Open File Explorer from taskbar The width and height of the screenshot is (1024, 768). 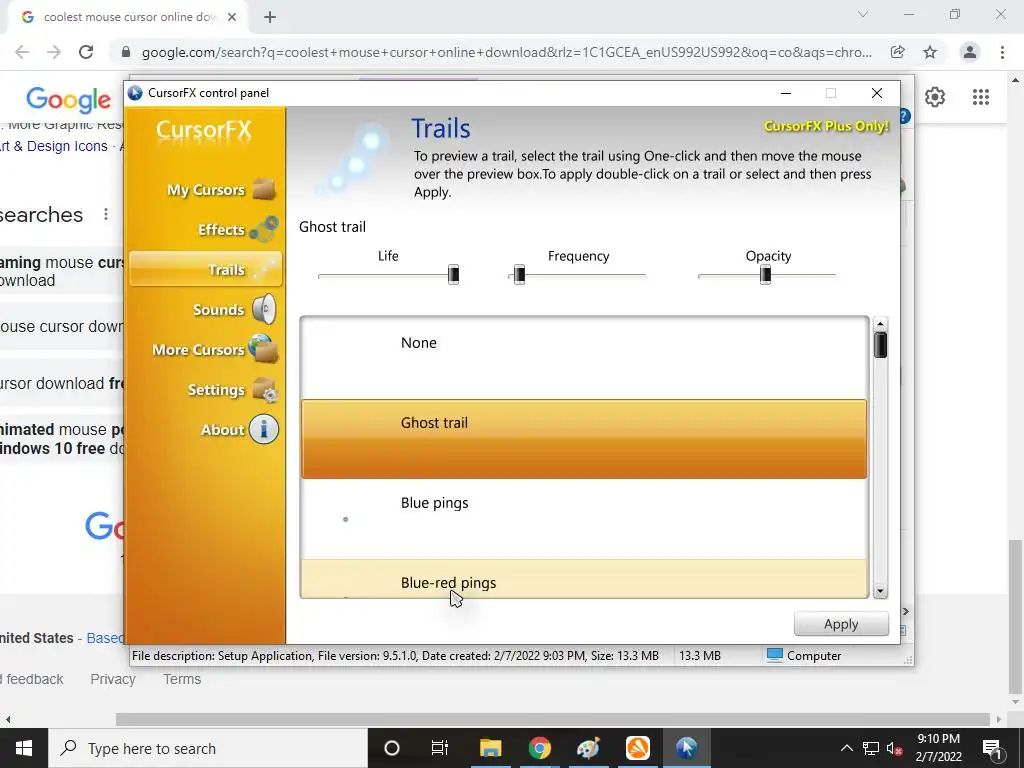tap(490, 748)
